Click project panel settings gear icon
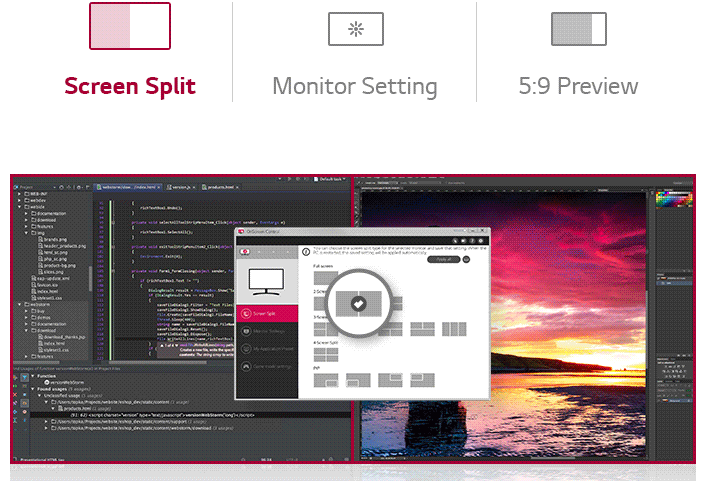Screen dimensions: 703x481 [78, 187]
